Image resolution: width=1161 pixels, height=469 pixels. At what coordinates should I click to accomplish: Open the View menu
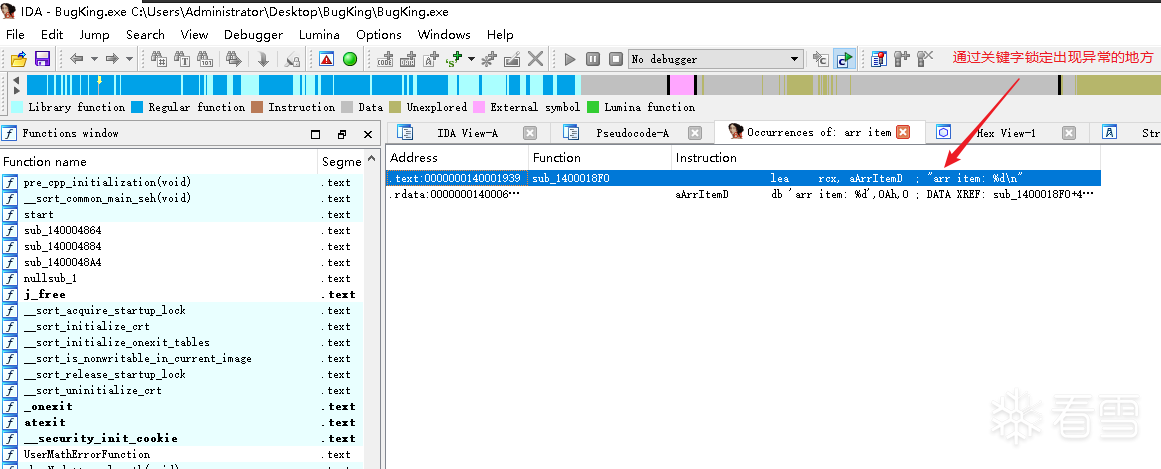[x=195, y=34]
